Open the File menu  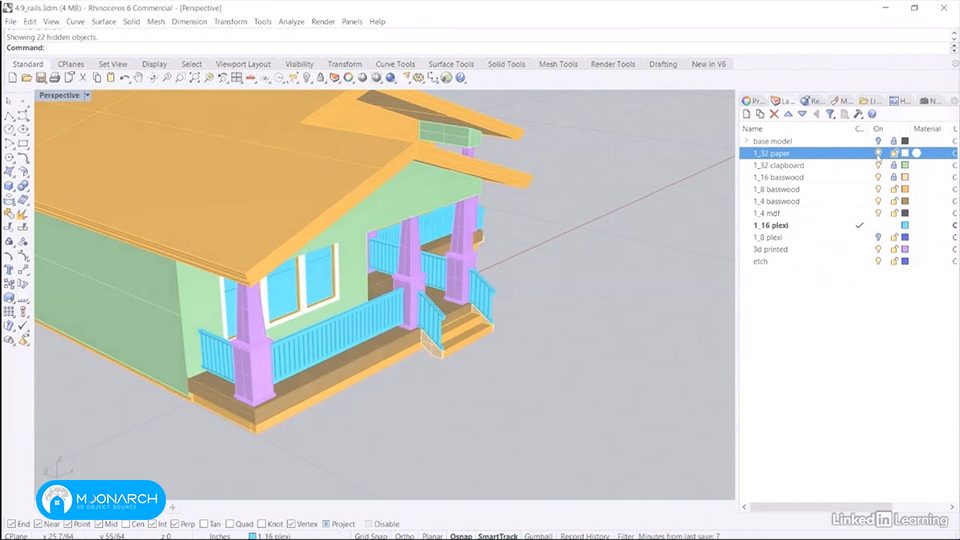click(11, 21)
